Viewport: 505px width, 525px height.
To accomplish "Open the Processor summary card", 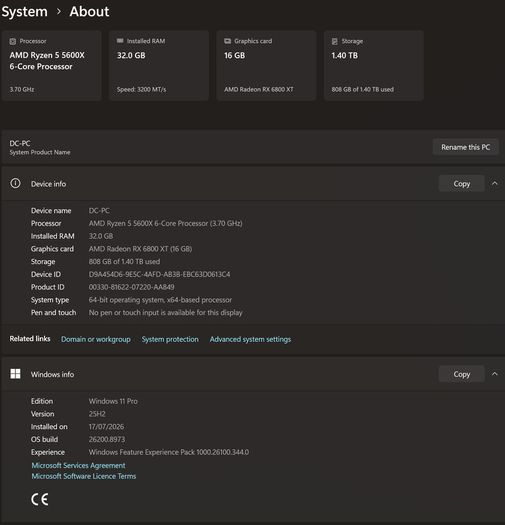I will click(x=52, y=65).
